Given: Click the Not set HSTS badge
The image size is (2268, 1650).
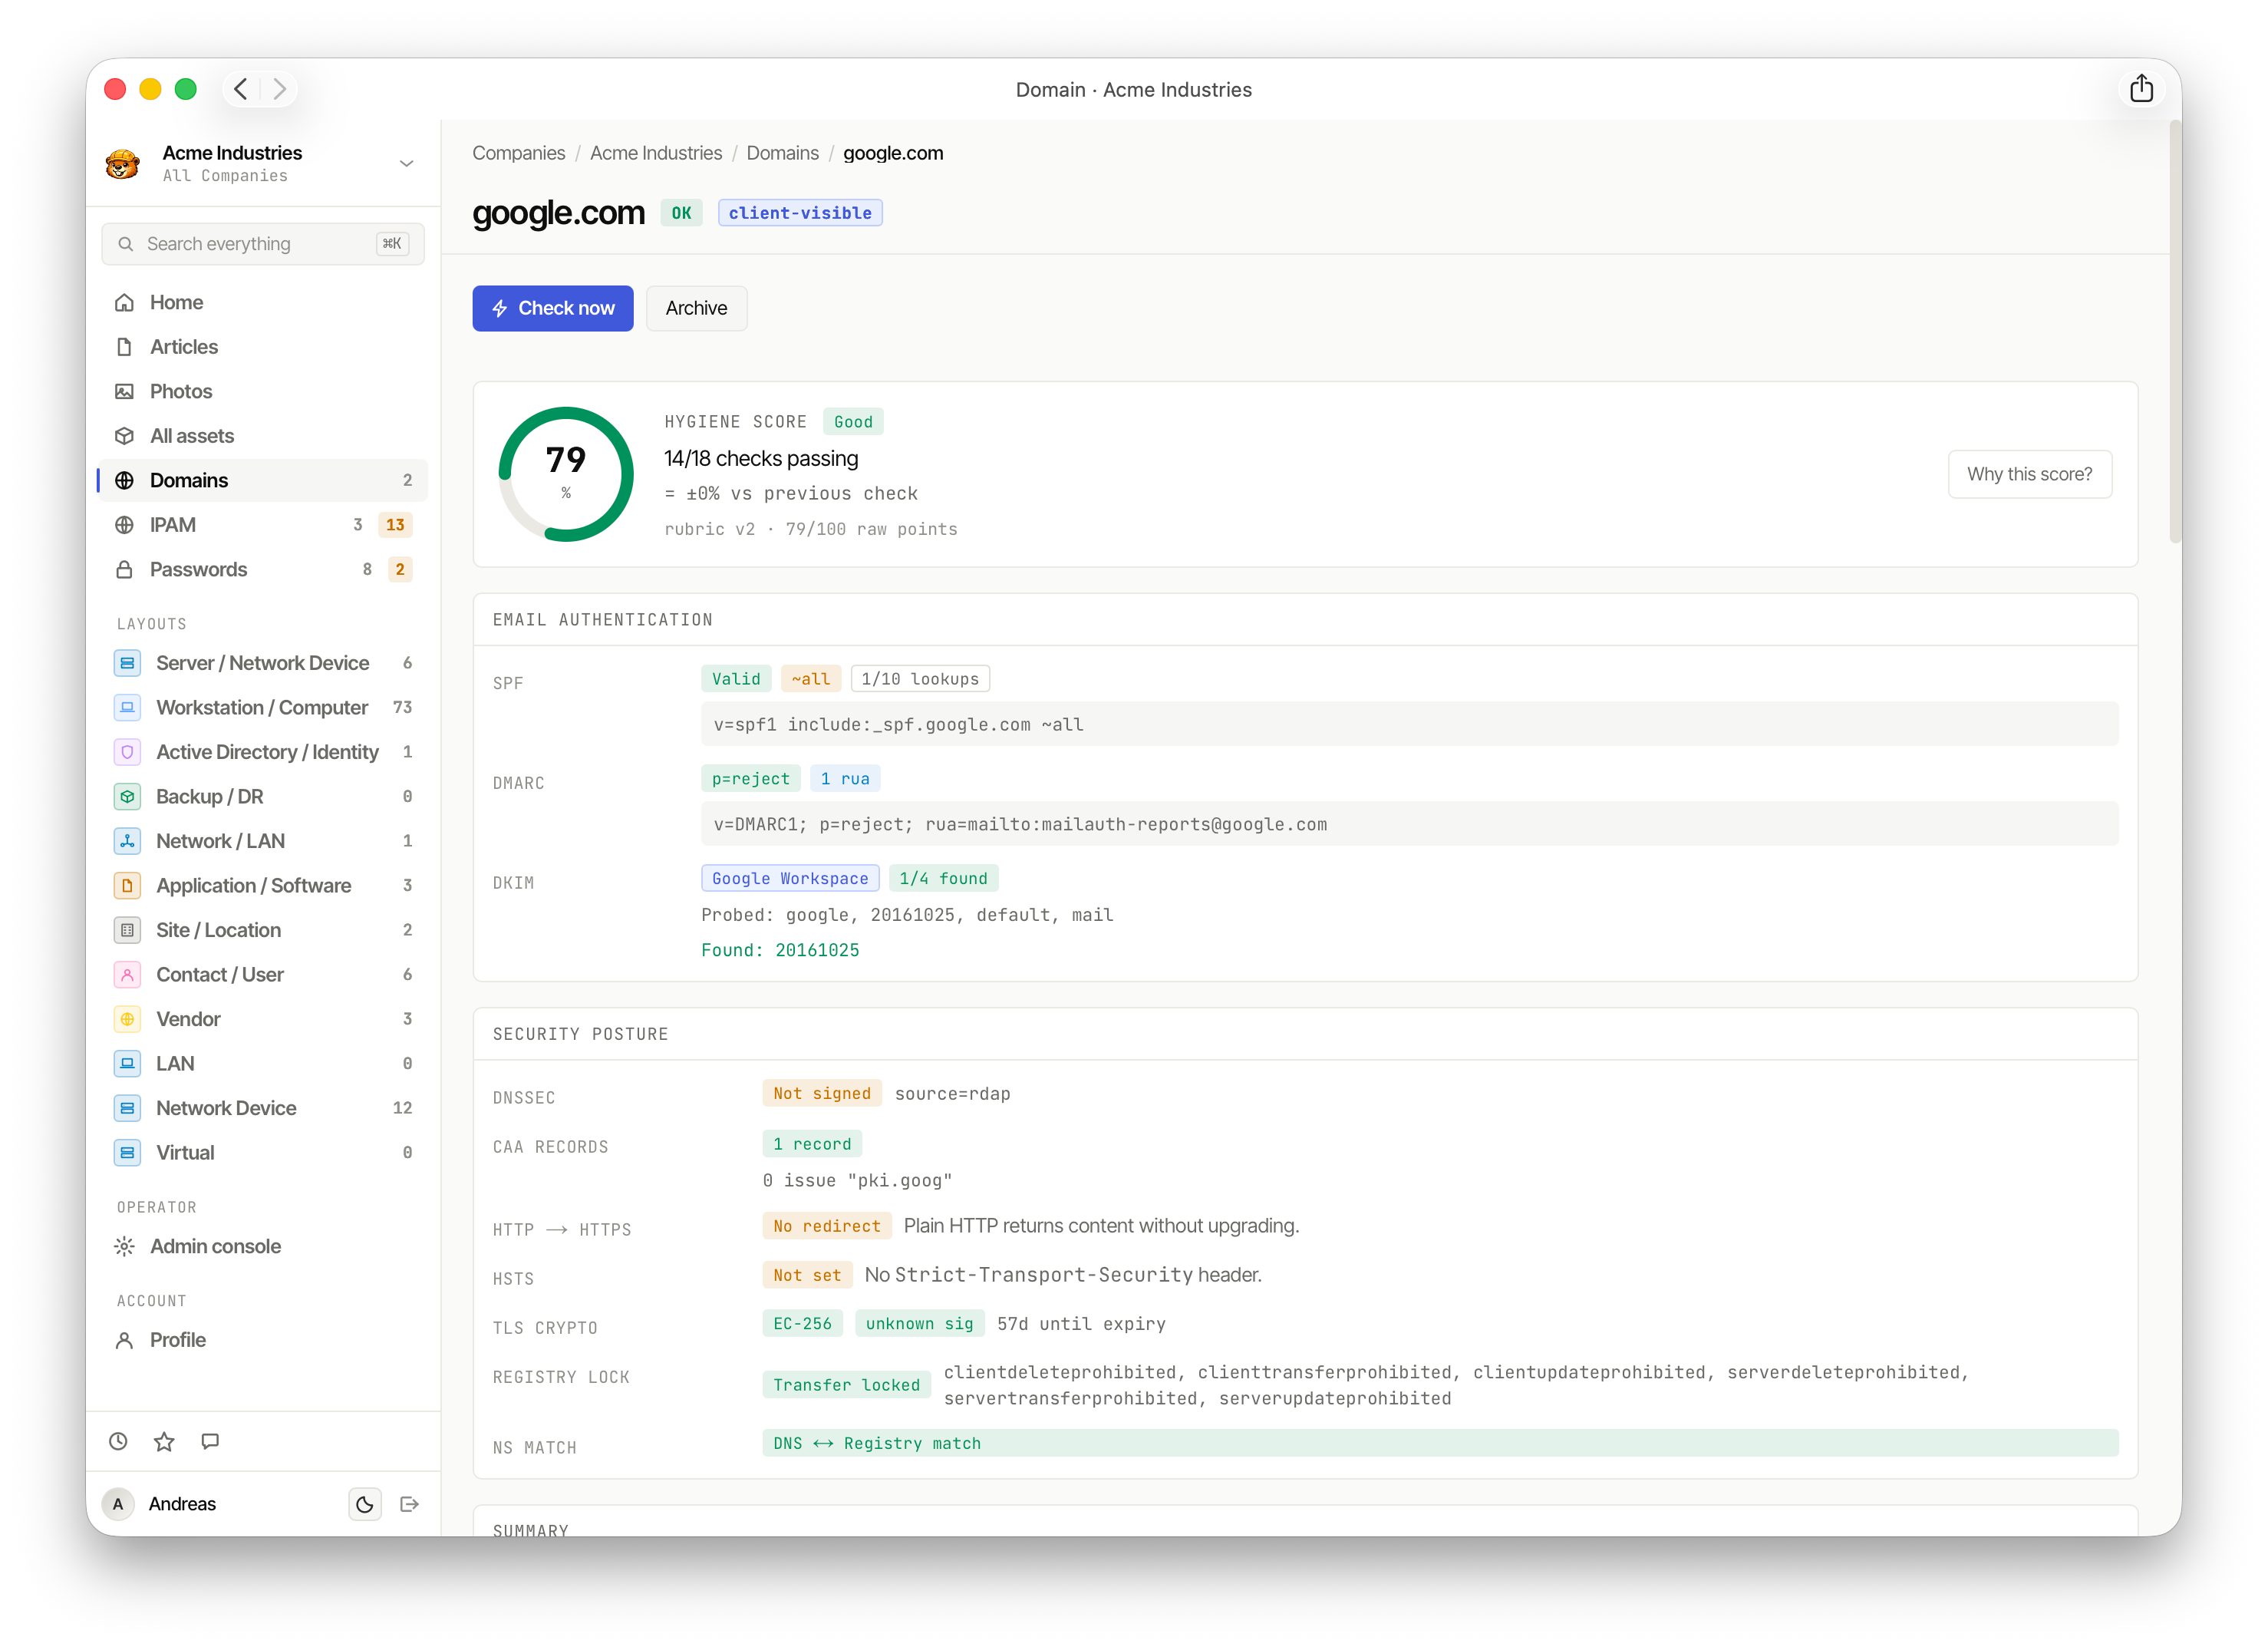Looking at the screenshot, I should coord(807,1275).
